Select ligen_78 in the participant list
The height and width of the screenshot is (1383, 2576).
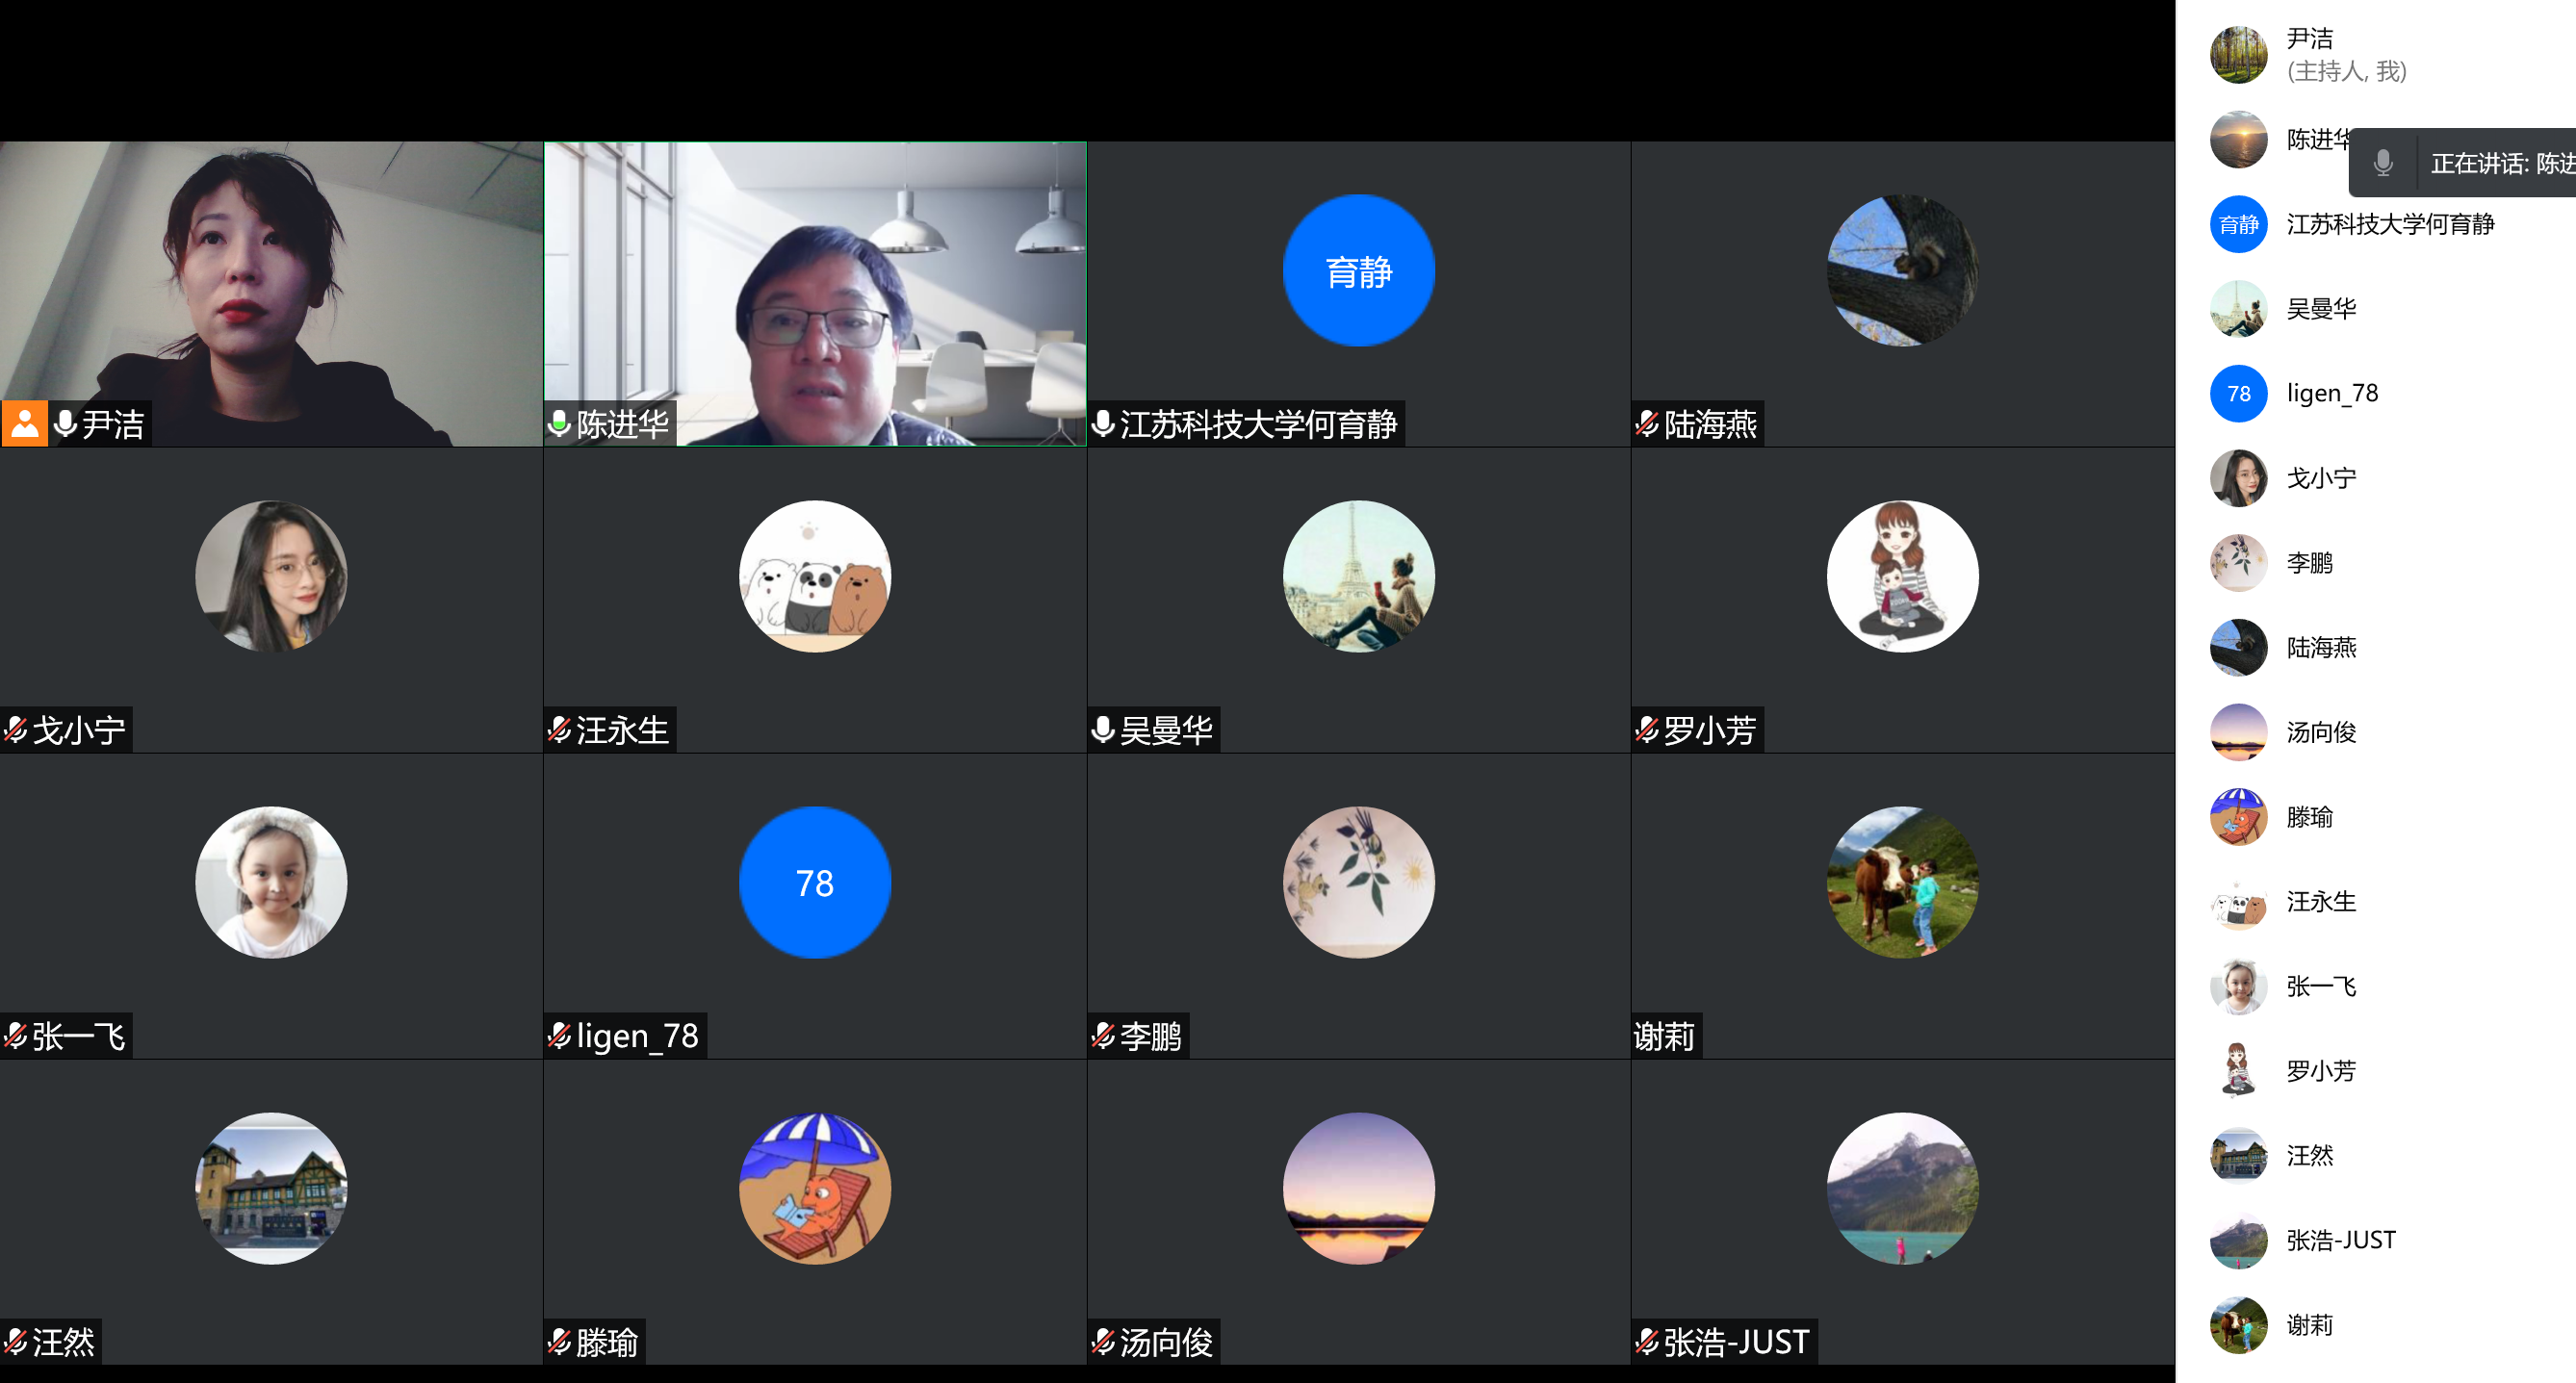pyautogui.click(x=2331, y=394)
